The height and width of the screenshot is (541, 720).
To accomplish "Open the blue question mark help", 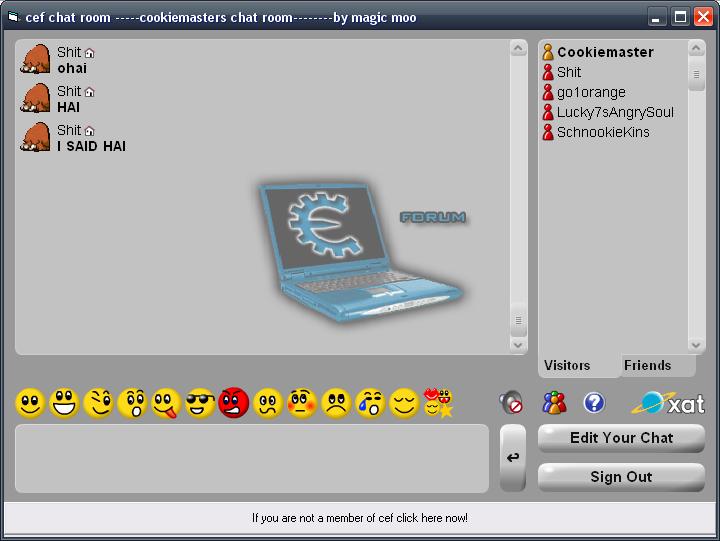I will click(x=594, y=403).
